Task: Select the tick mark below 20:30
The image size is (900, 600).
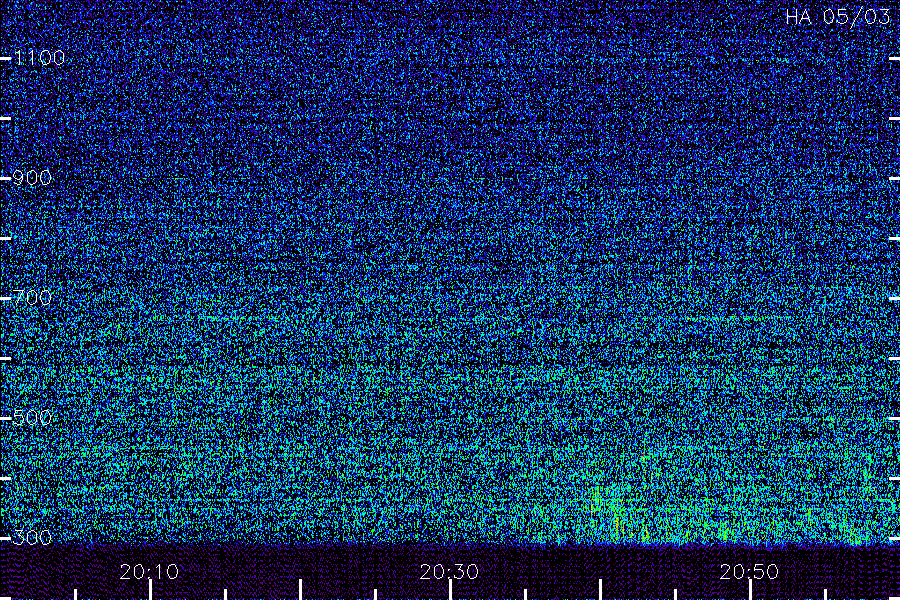Action: click(451, 590)
